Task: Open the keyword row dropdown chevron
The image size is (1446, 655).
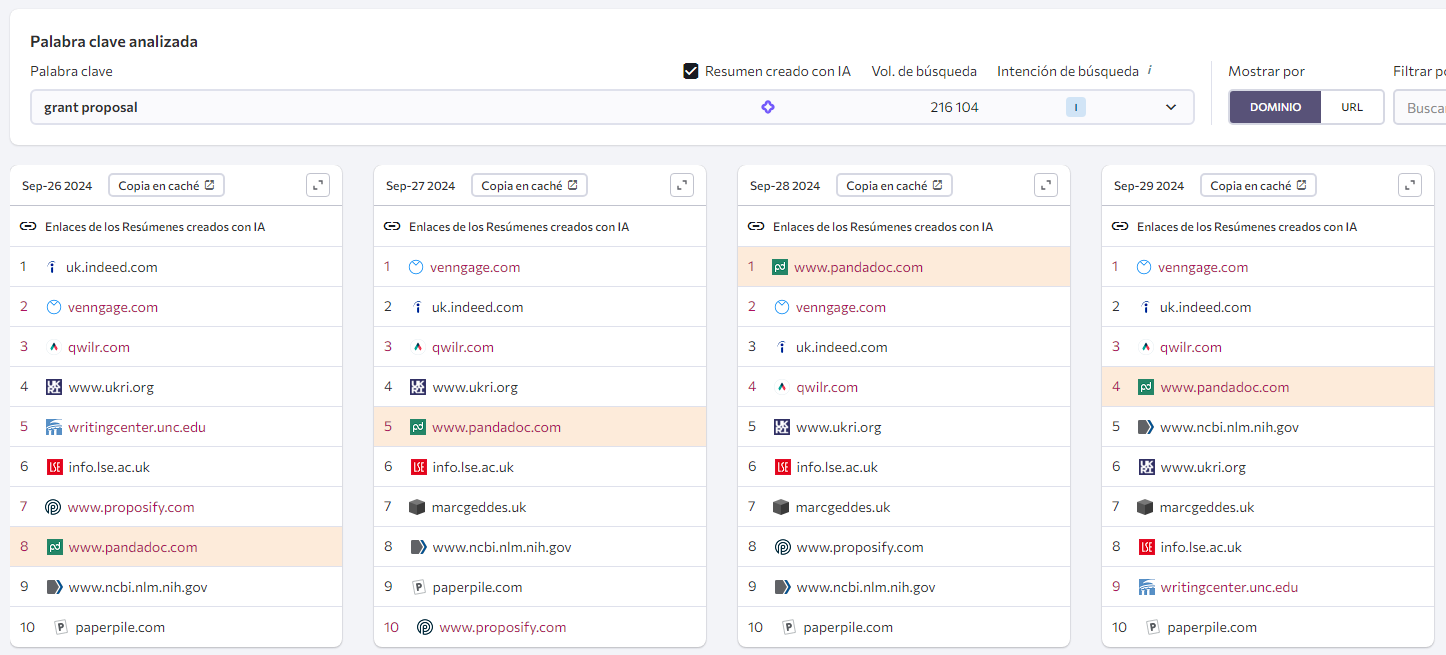Action: [1171, 107]
